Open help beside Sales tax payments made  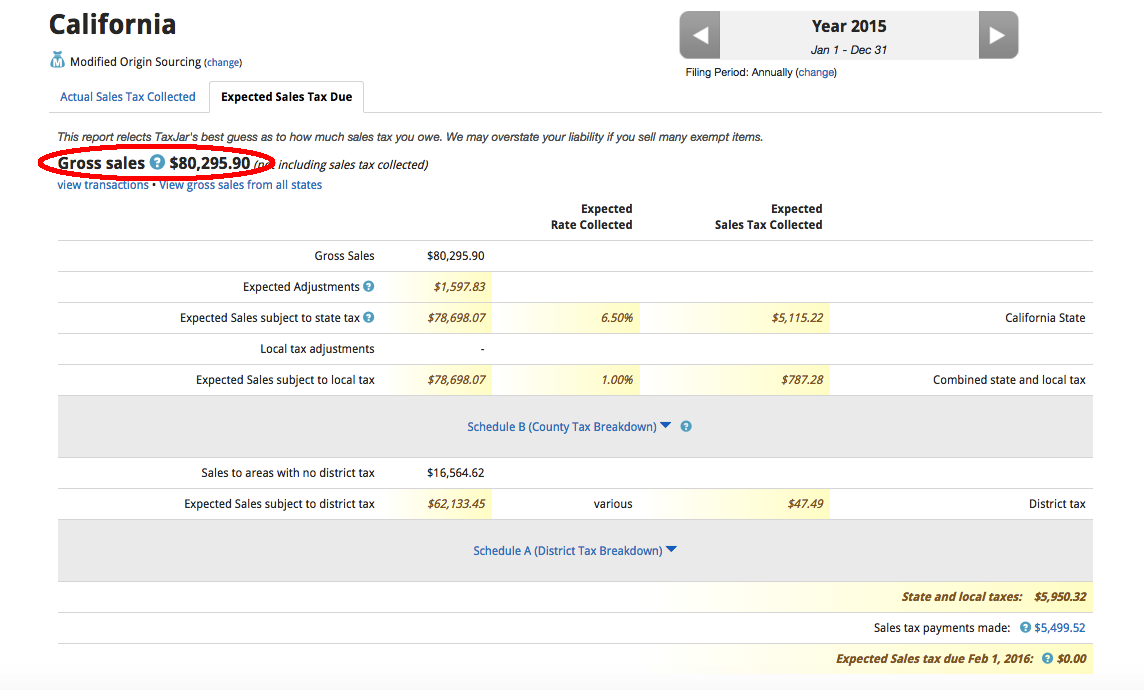coord(1024,627)
